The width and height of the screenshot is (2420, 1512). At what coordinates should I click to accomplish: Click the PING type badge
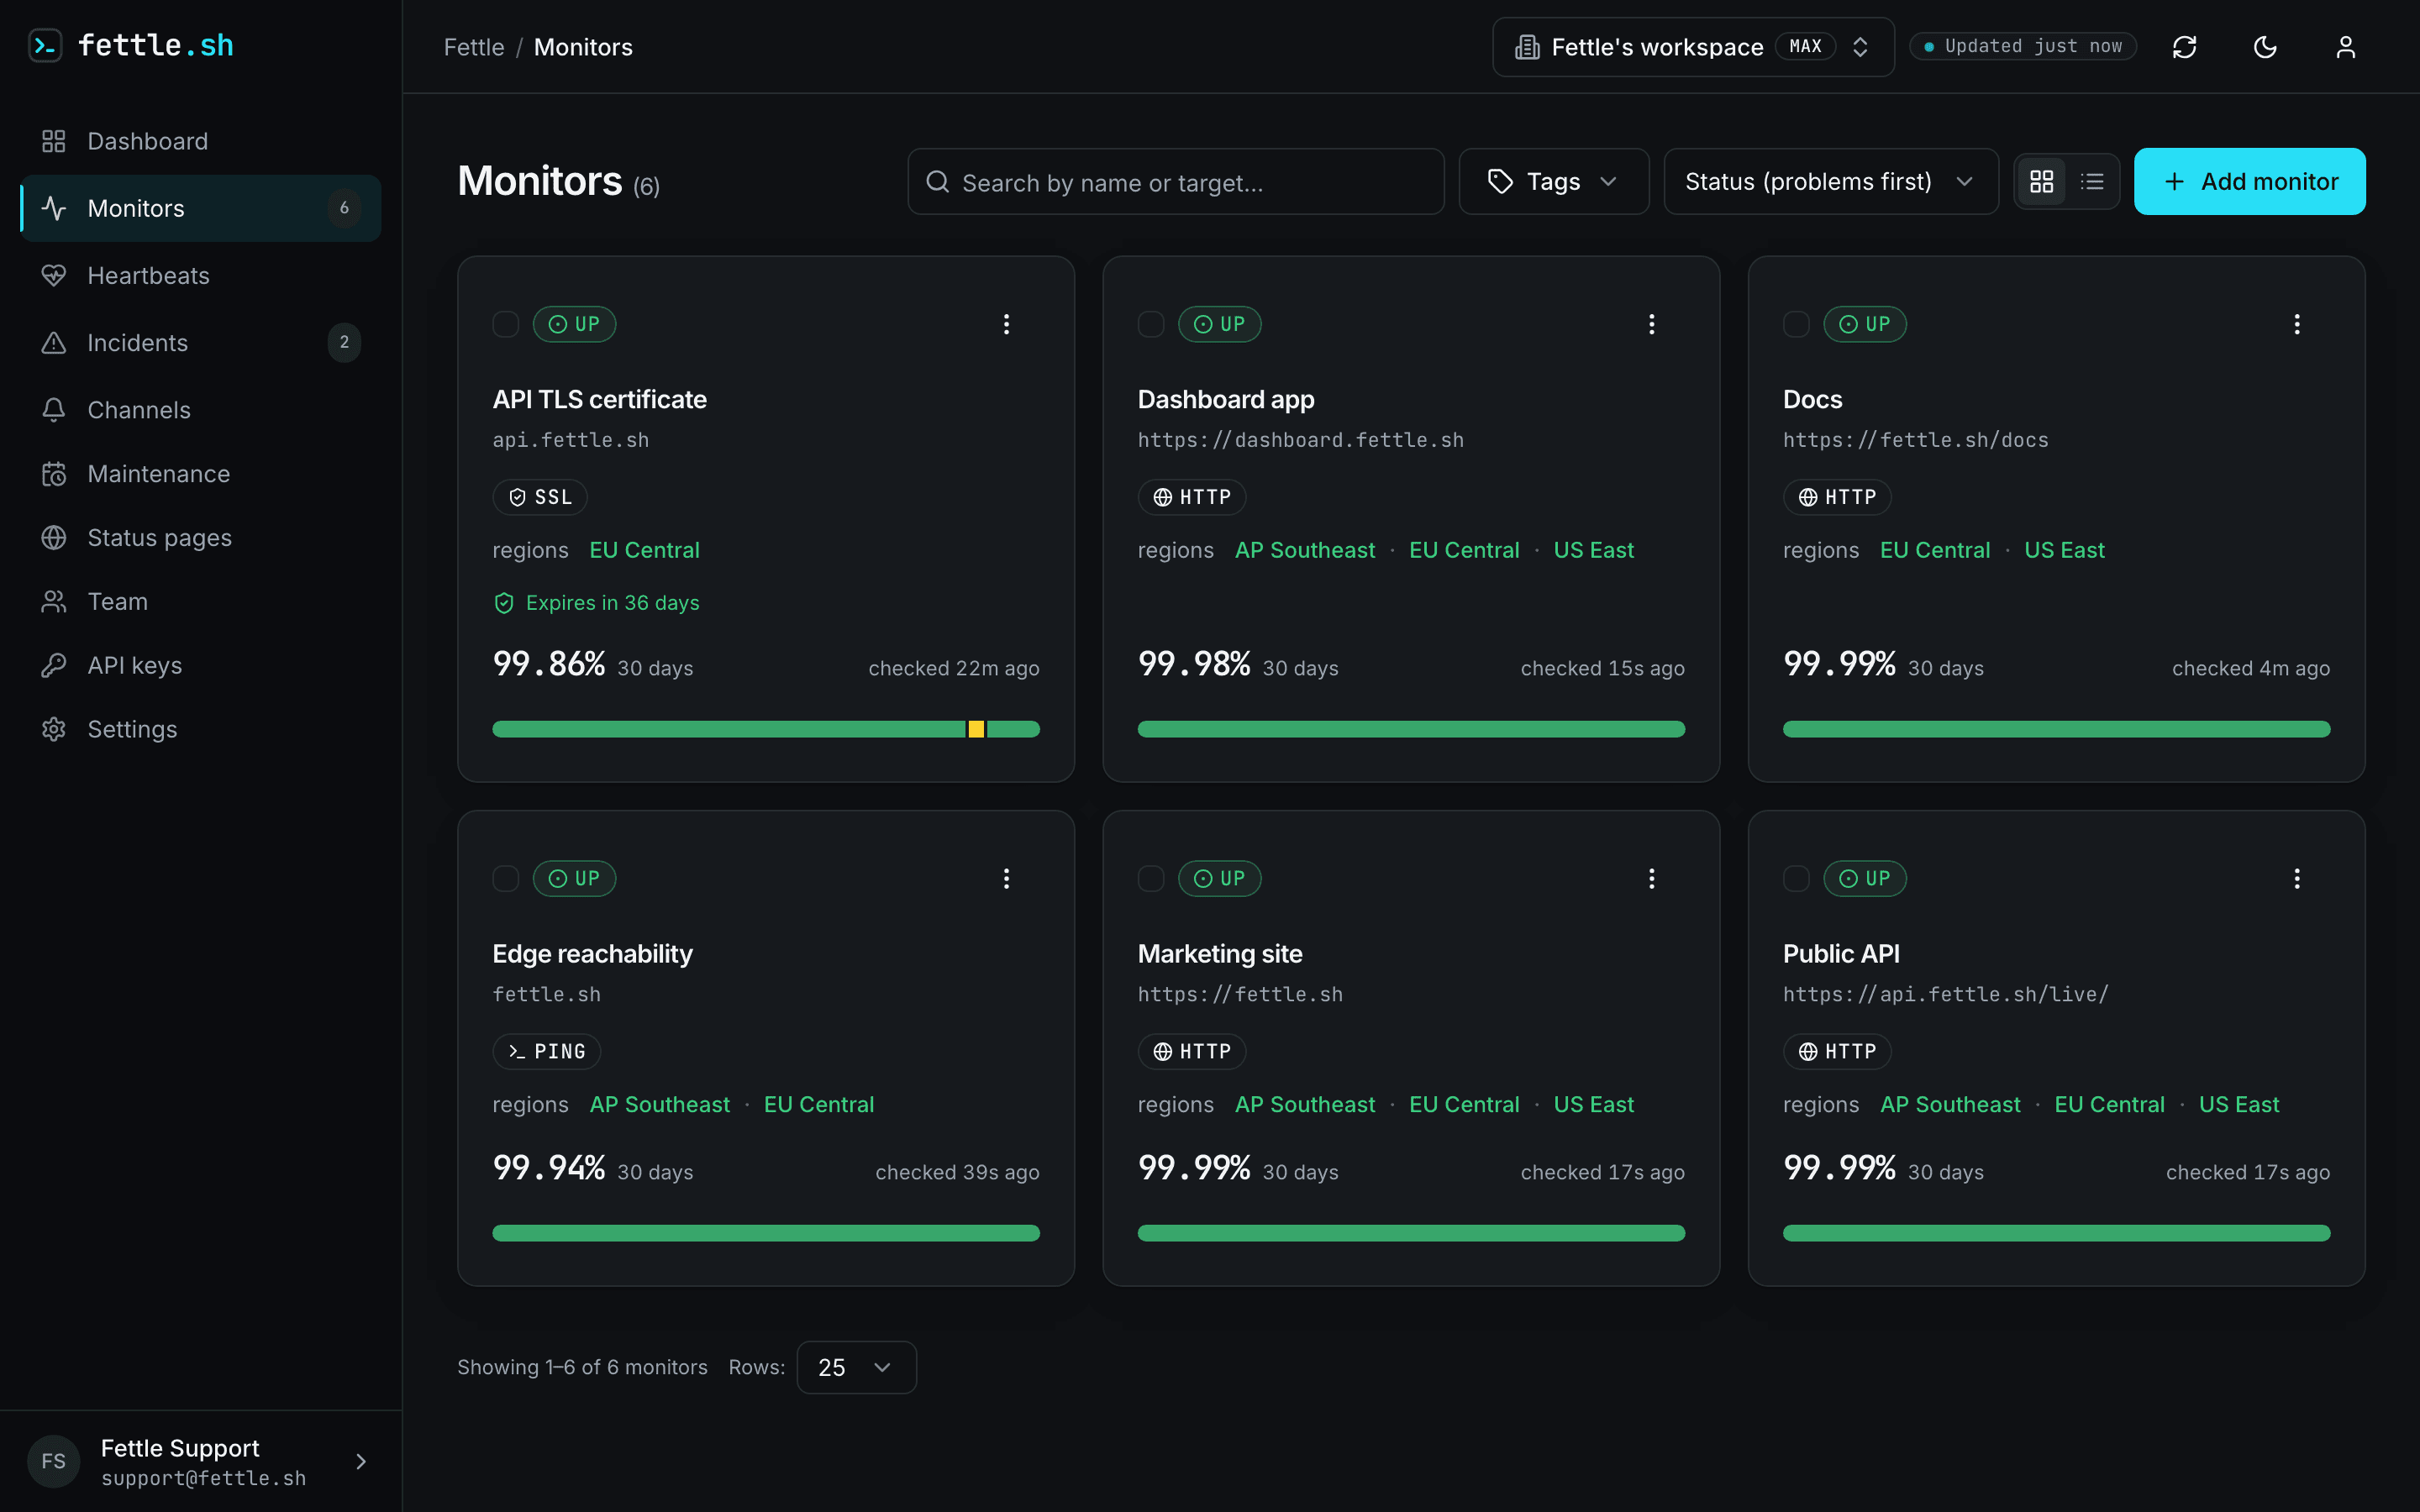(546, 1051)
